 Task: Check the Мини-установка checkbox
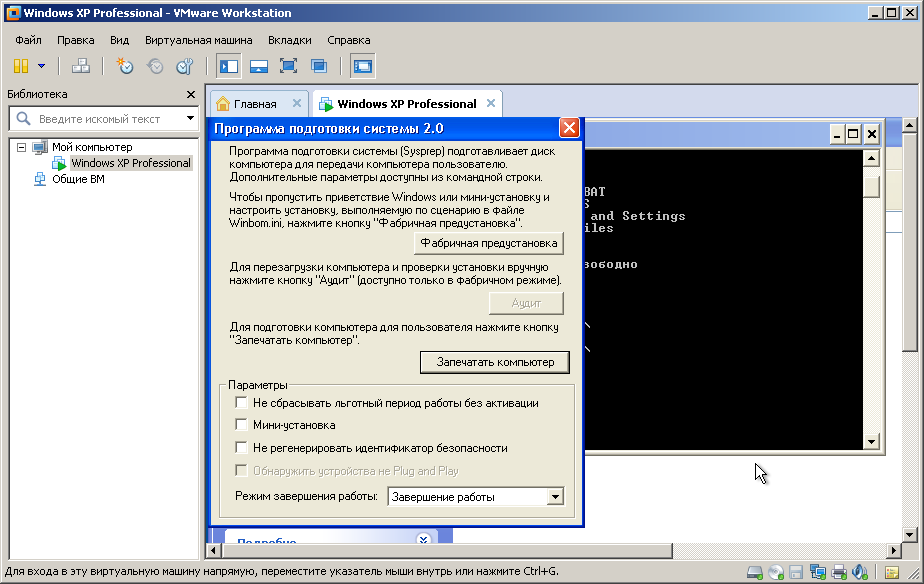pyautogui.click(x=241, y=424)
